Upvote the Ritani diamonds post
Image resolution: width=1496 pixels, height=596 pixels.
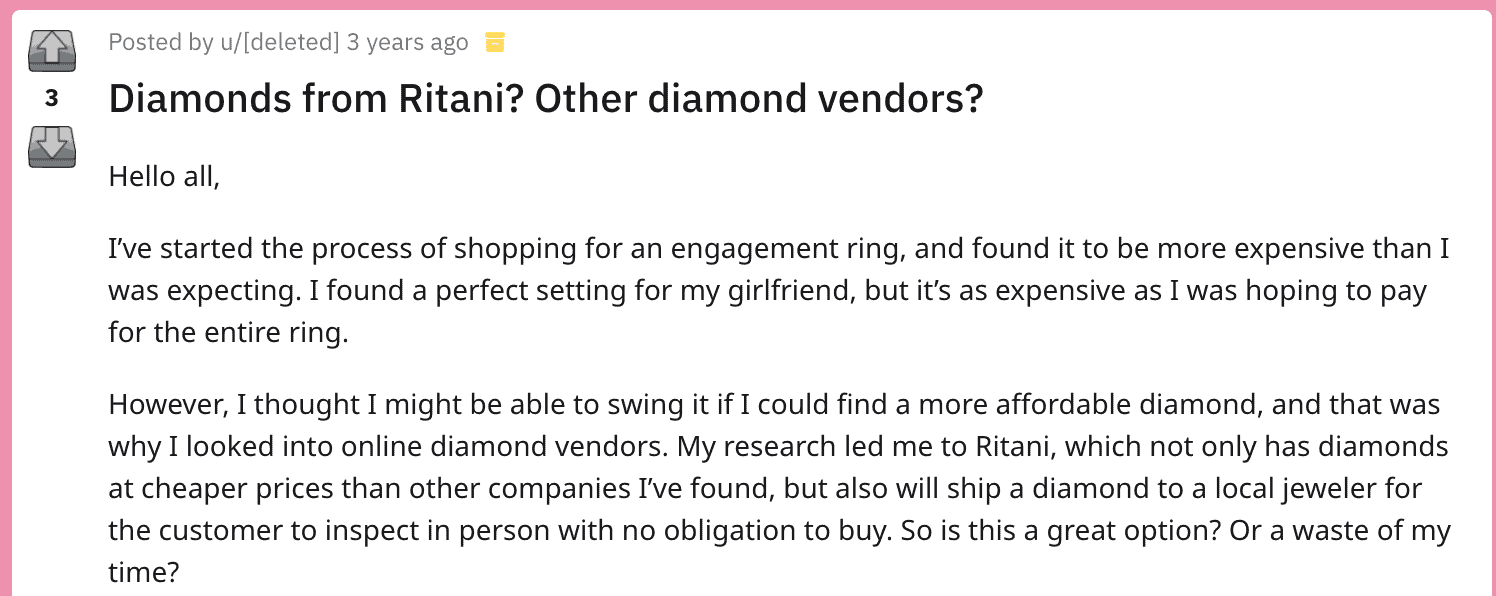pos(51,50)
